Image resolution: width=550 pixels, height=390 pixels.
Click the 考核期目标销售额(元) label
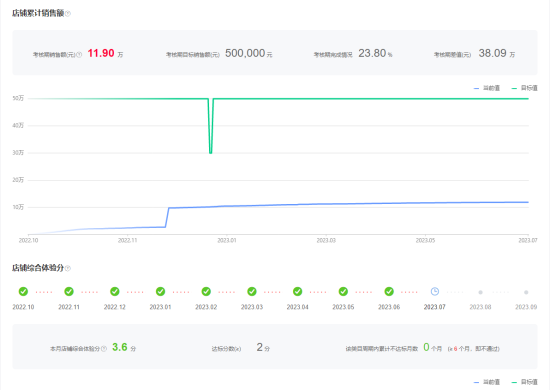pos(193,55)
